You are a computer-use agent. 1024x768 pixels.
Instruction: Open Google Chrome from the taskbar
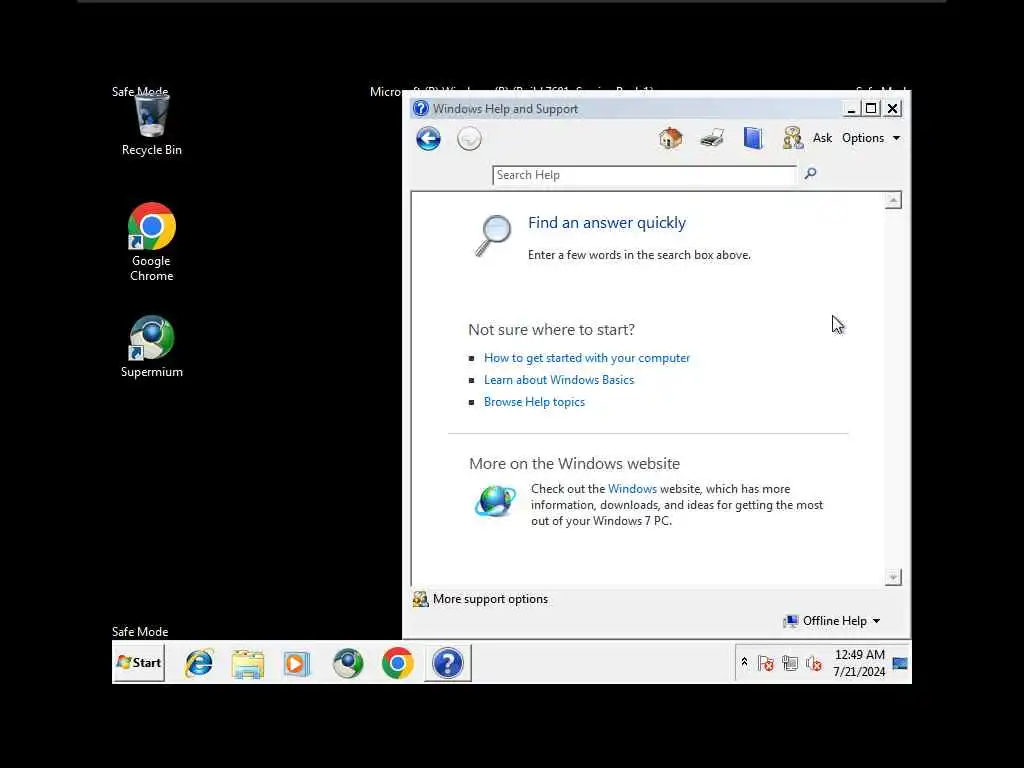[398, 664]
